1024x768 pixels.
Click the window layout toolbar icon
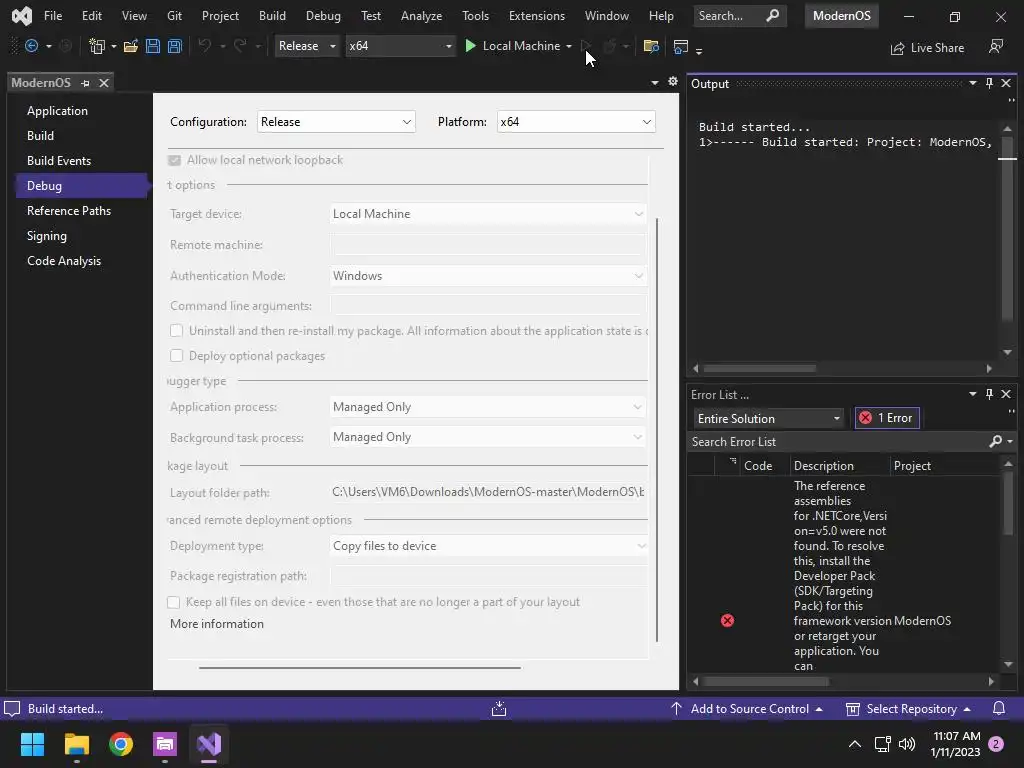[681, 46]
